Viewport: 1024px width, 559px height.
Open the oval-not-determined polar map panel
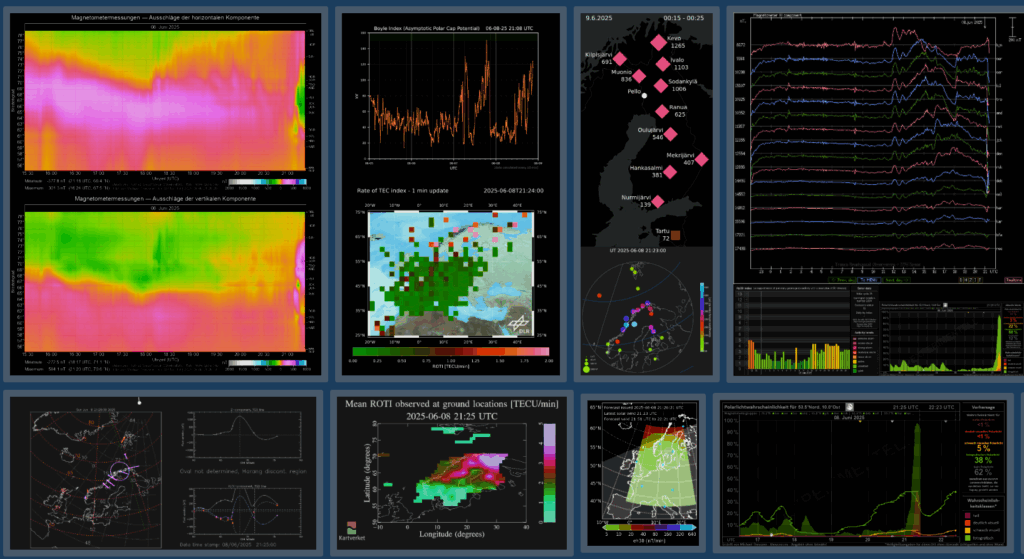coord(95,480)
